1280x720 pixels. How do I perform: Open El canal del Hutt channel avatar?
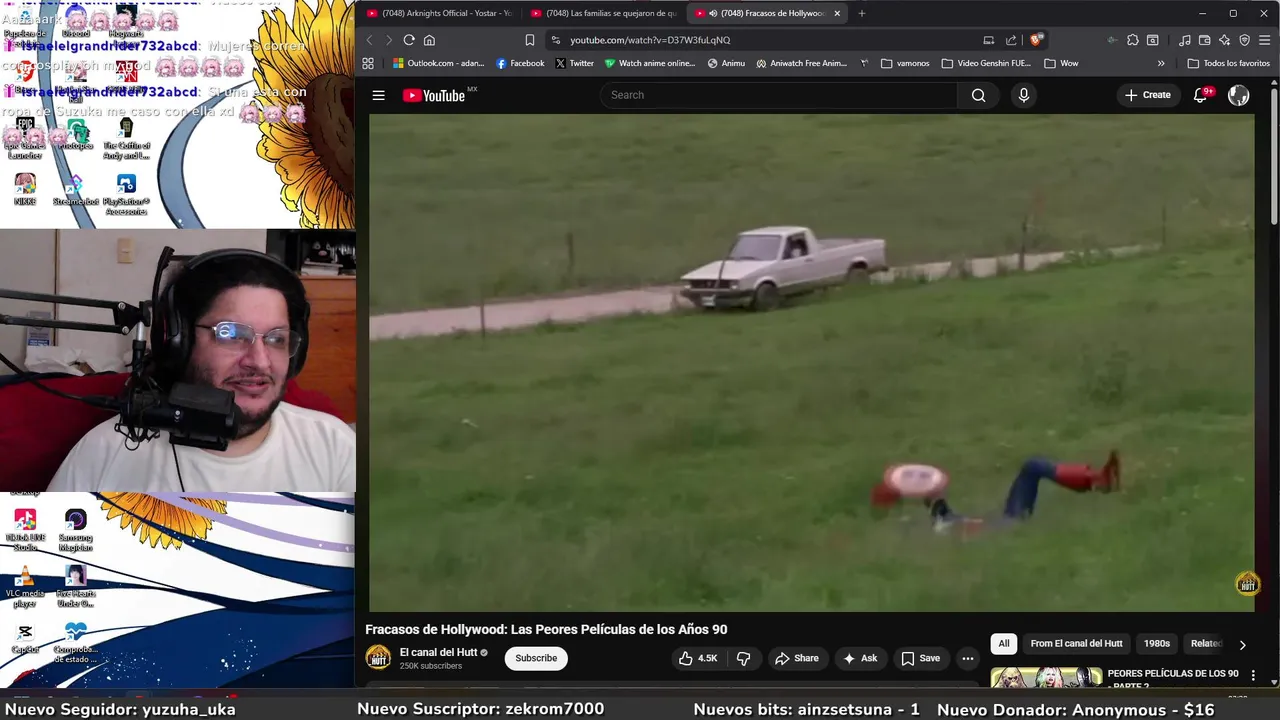tap(378, 657)
